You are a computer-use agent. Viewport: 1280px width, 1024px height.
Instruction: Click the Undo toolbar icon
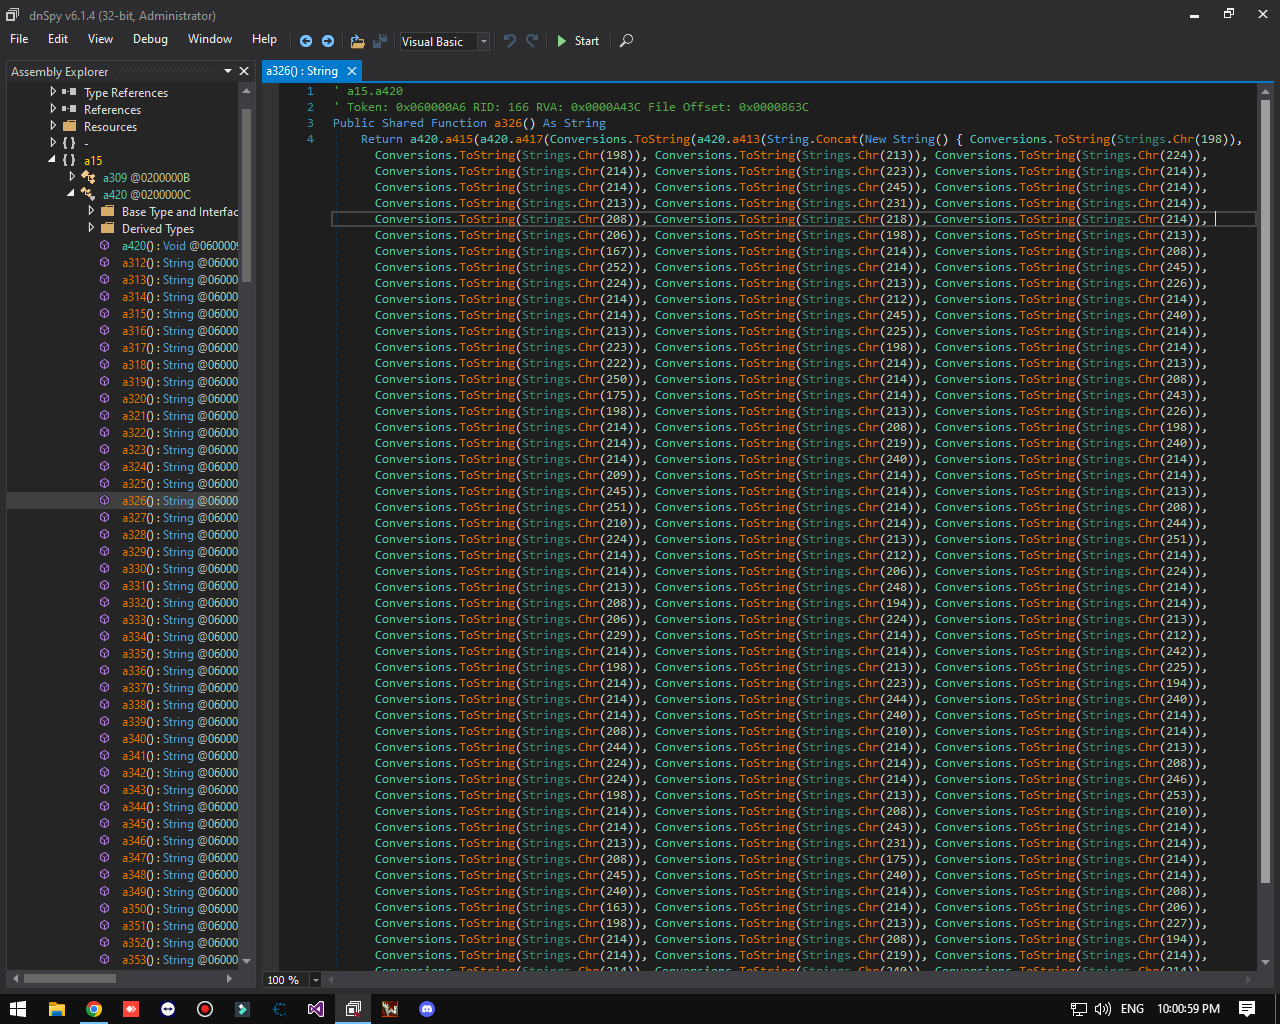[510, 41]
